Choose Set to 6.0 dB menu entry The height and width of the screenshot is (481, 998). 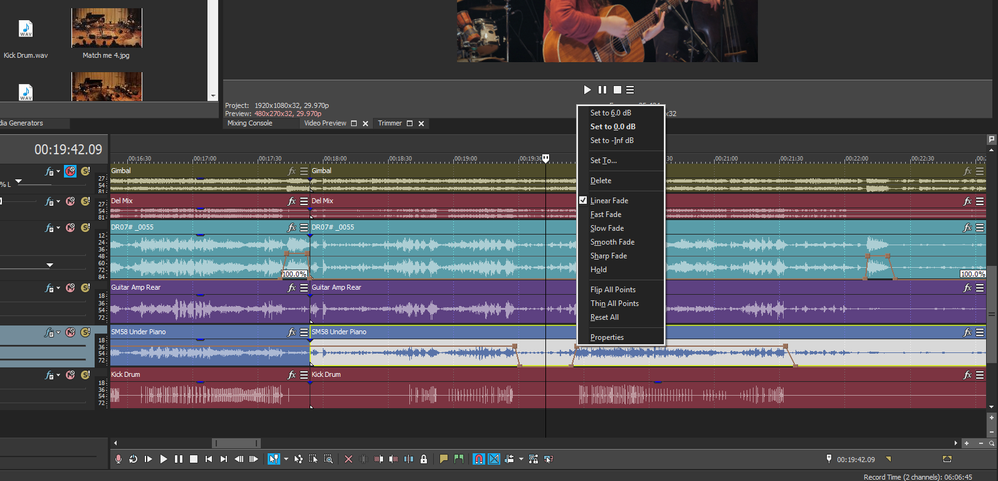[x=612, y=113]
